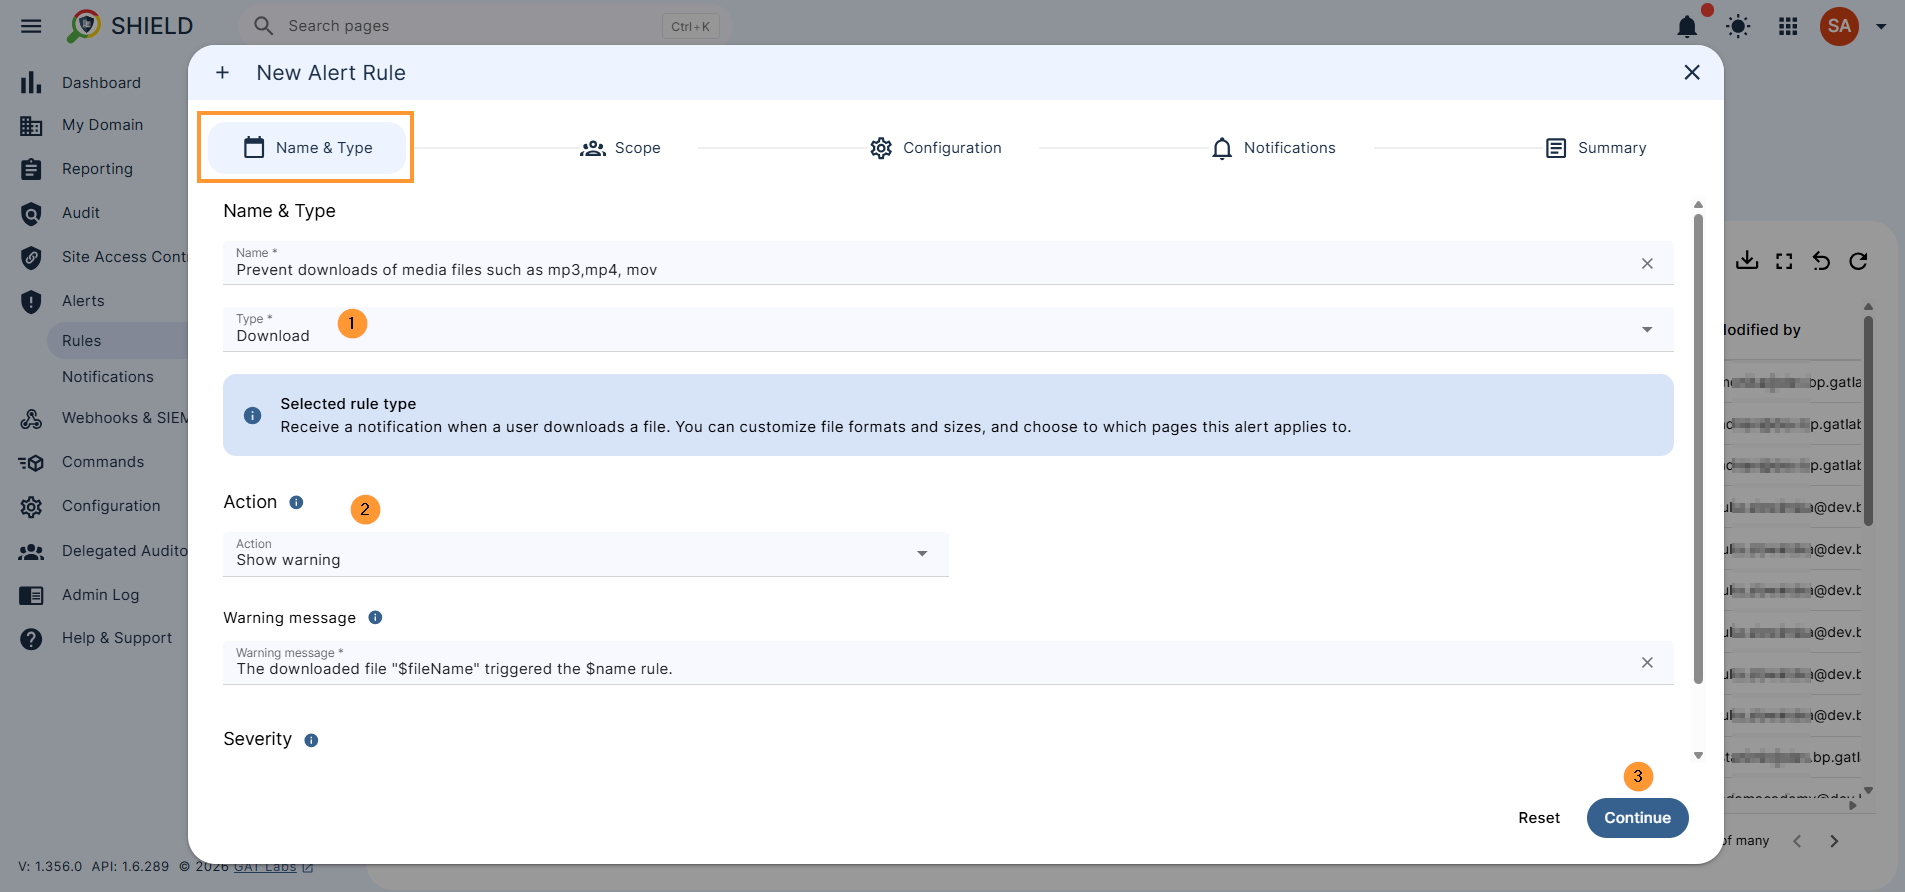
Task: Click the info icon next to Severity
Action: (311, 740)
